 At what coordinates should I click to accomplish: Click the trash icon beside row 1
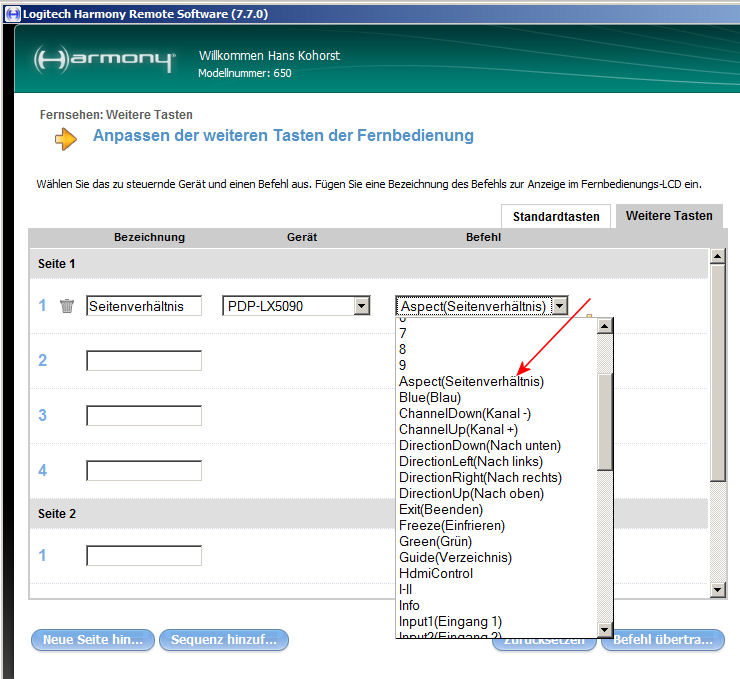[67, 306]
